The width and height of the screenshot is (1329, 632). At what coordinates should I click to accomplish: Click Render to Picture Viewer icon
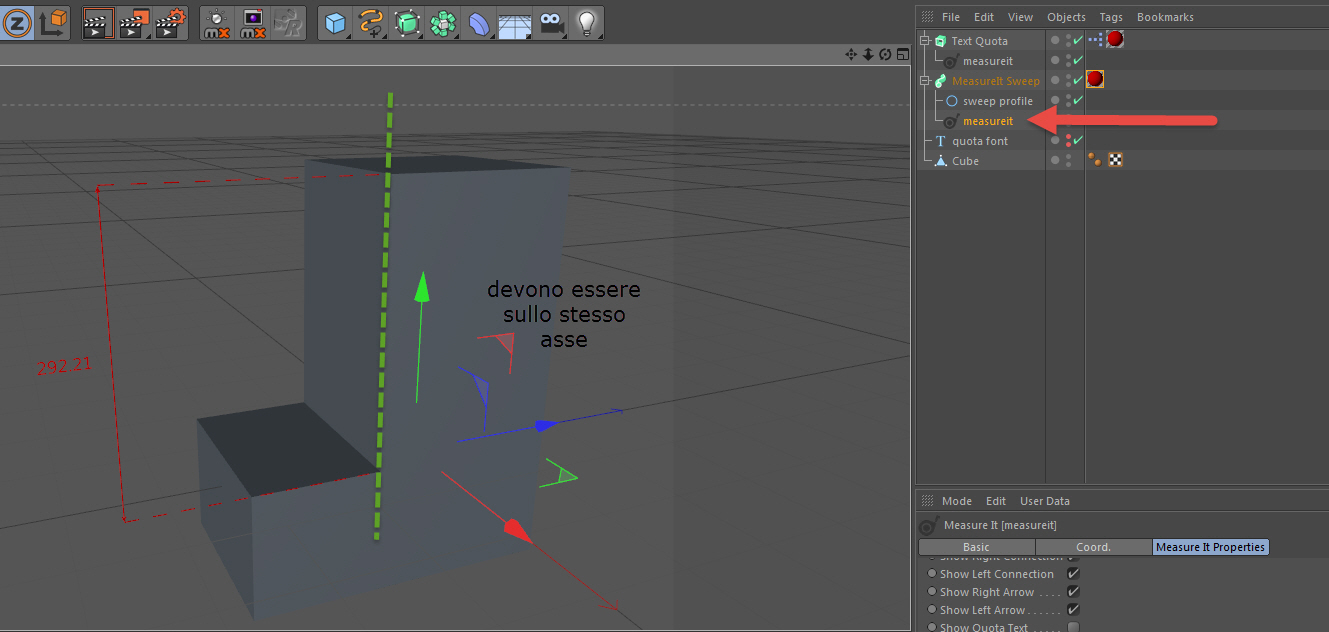[x=134, y=22]
